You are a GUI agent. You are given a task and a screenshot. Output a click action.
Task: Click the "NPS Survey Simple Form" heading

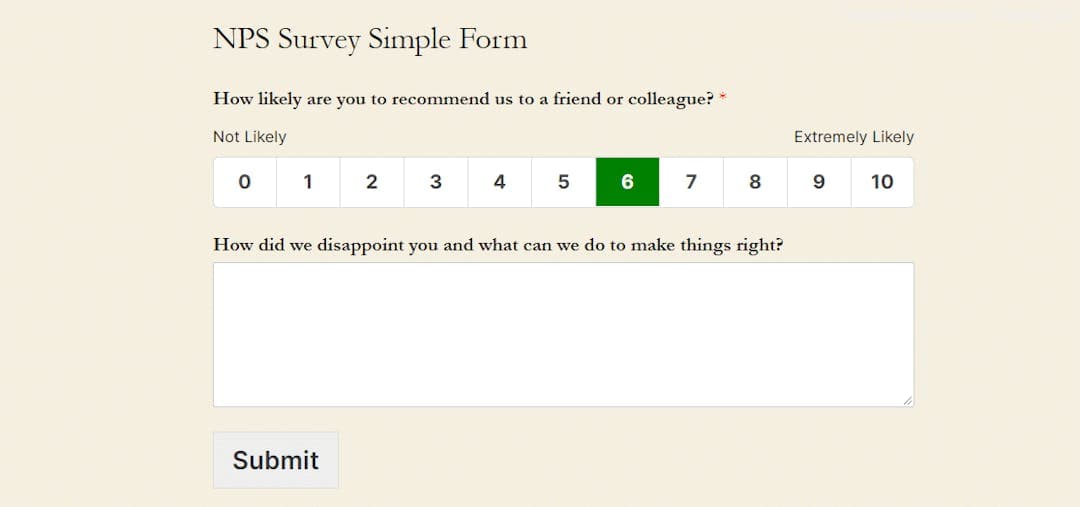tap(370, 40)
